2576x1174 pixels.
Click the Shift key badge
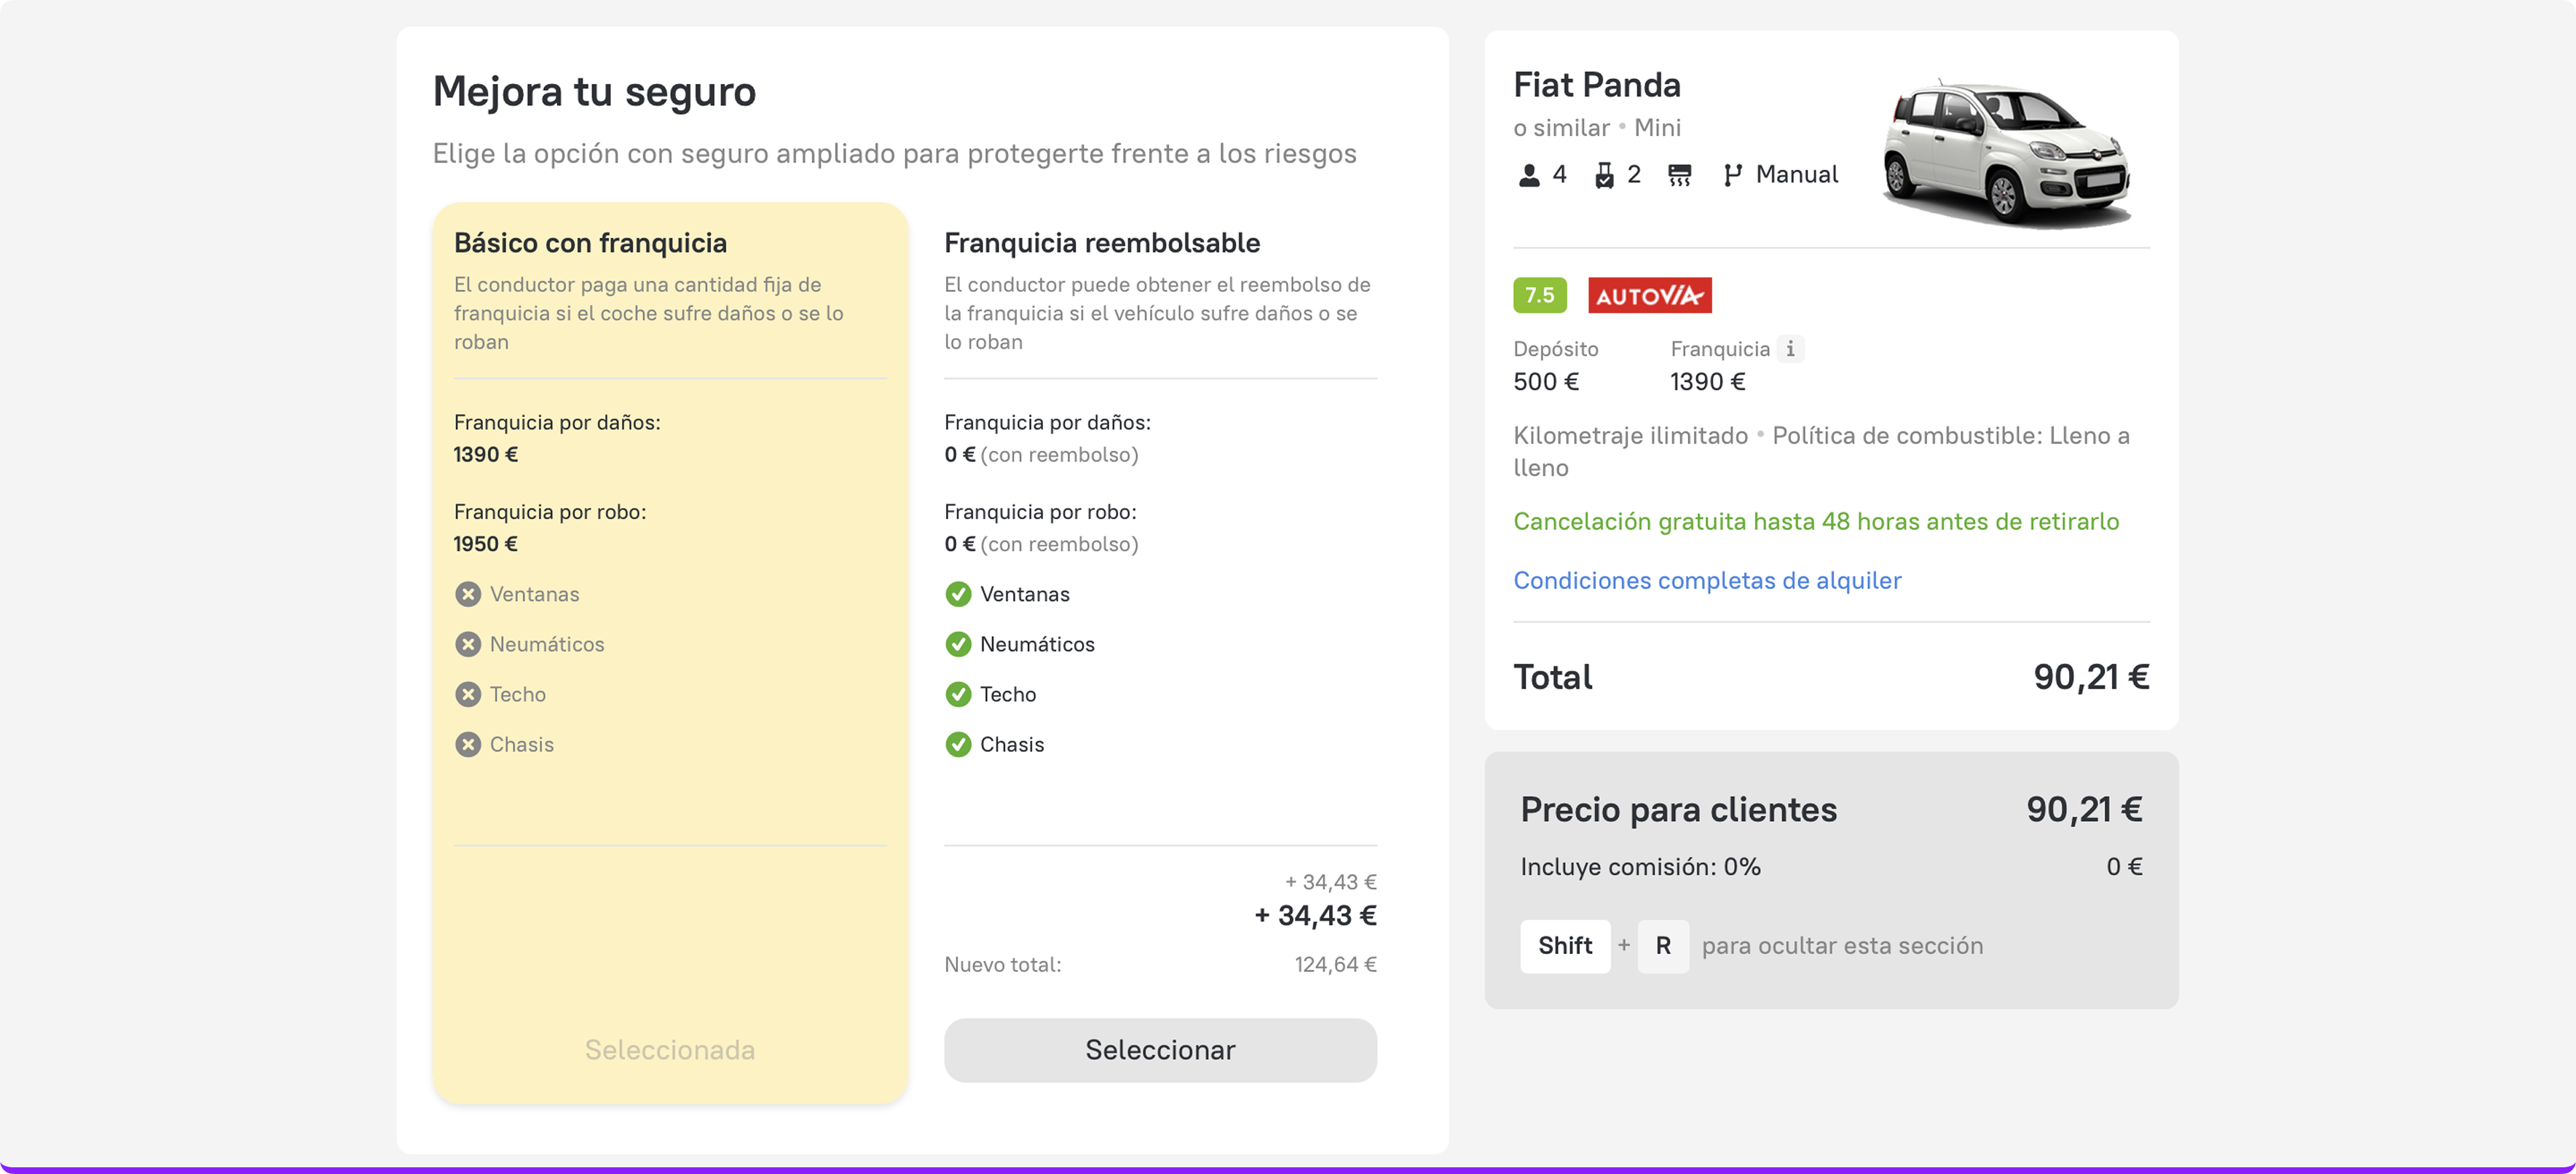click(x=1565, y=945)
